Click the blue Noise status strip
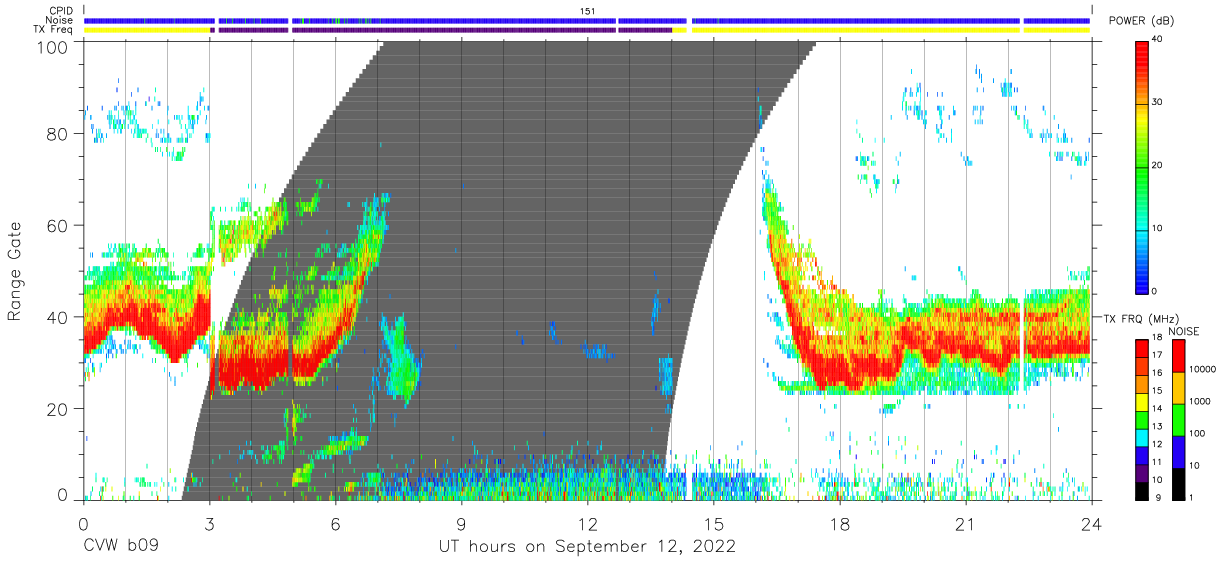 click(587, 20)
